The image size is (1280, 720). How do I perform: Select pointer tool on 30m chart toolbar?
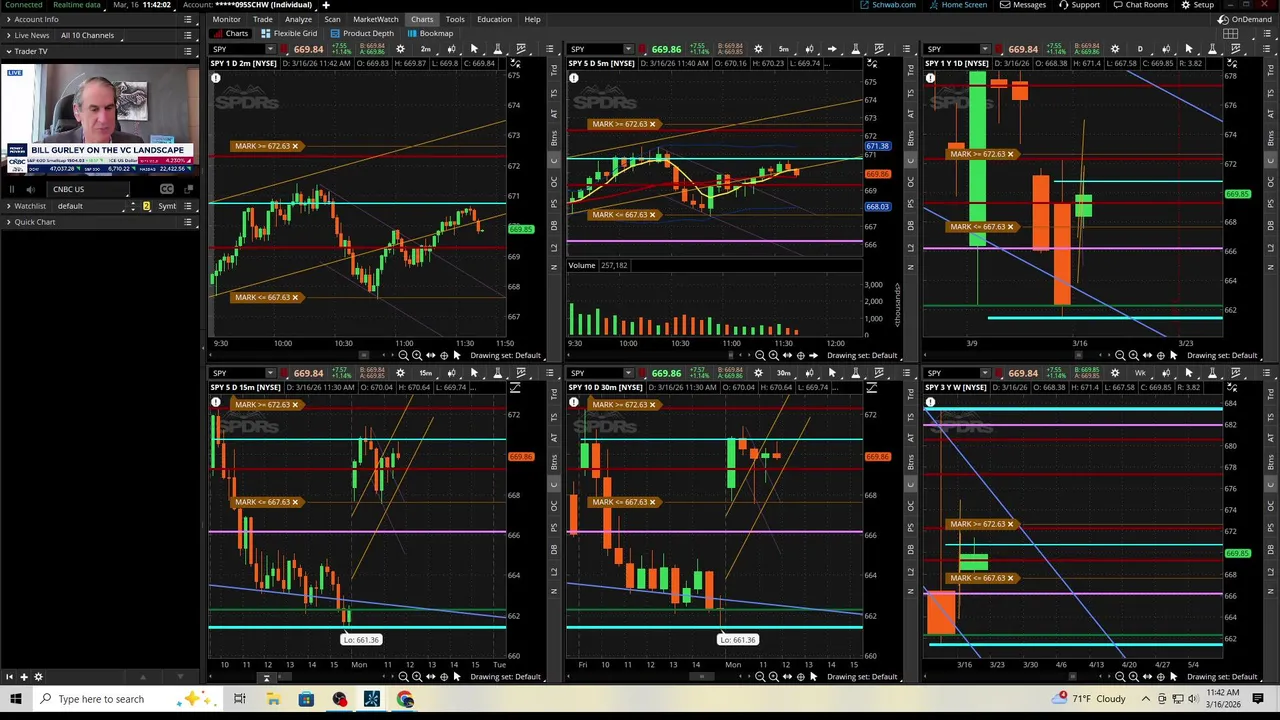click(x=832, y=373)
